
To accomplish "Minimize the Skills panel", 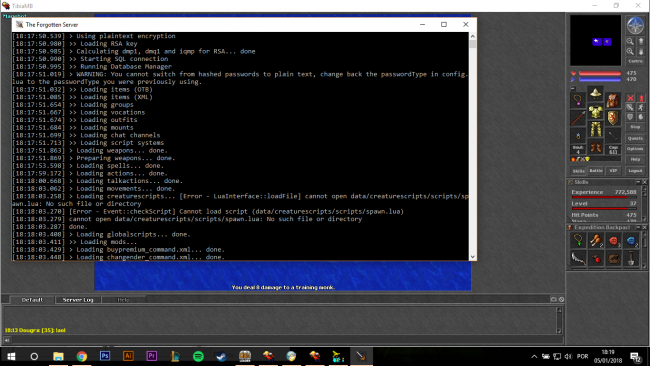I will point(638,182).
